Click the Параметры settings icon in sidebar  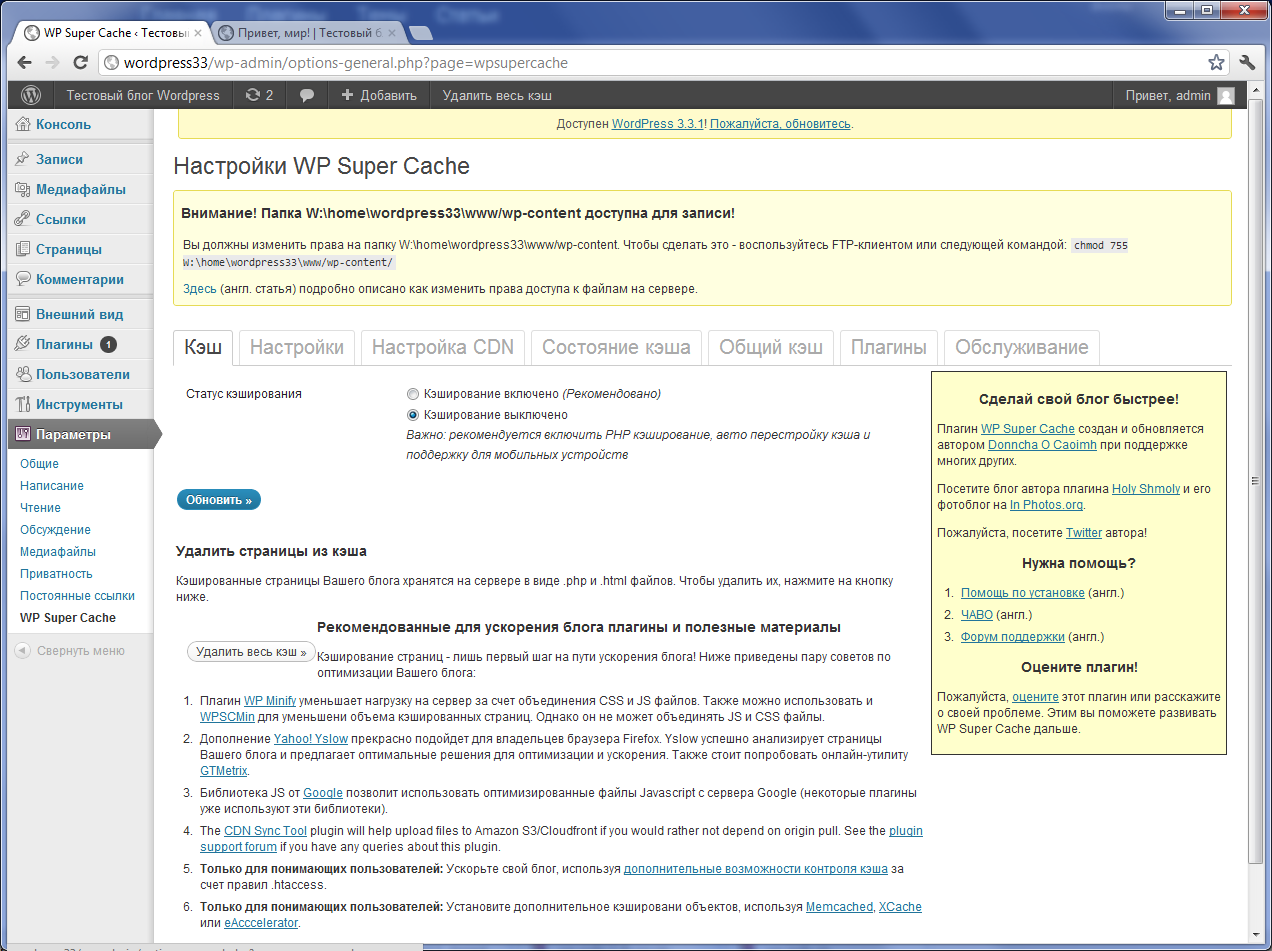tap(23, 434)
